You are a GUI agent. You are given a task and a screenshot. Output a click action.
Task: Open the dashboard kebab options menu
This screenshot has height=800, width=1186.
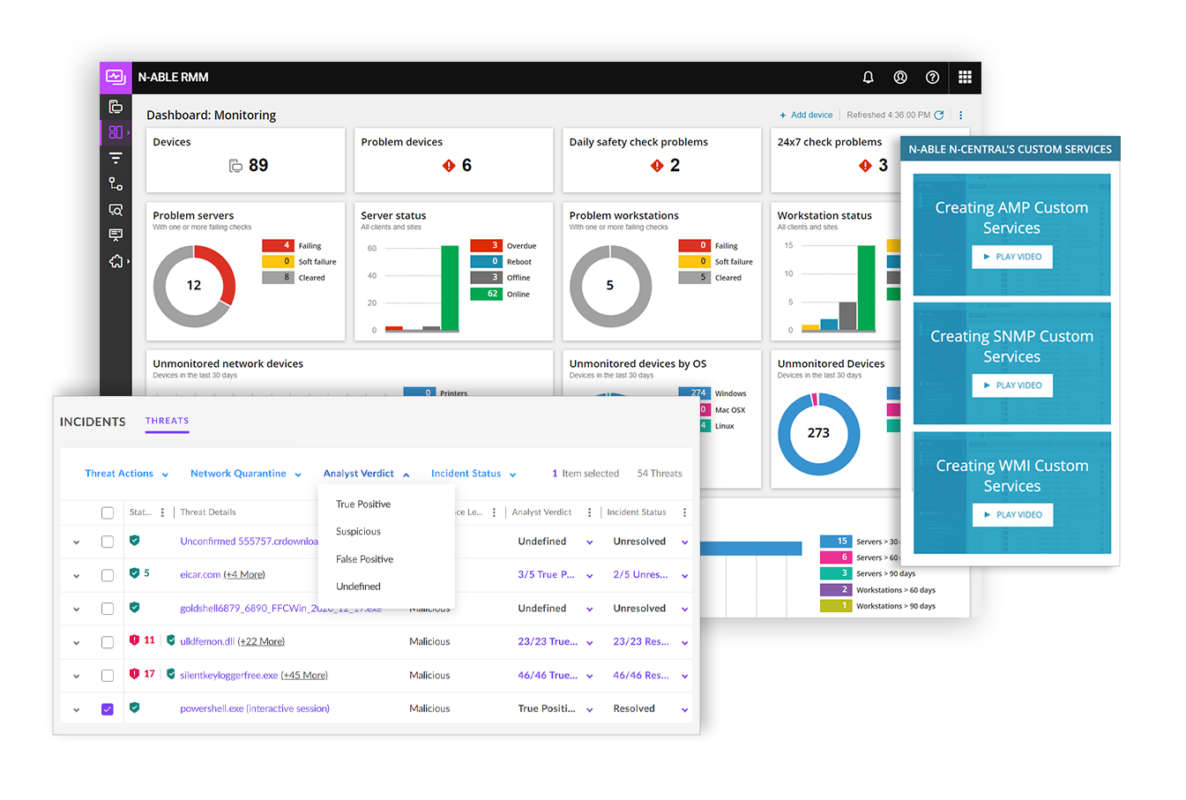(x=962, y=115)
